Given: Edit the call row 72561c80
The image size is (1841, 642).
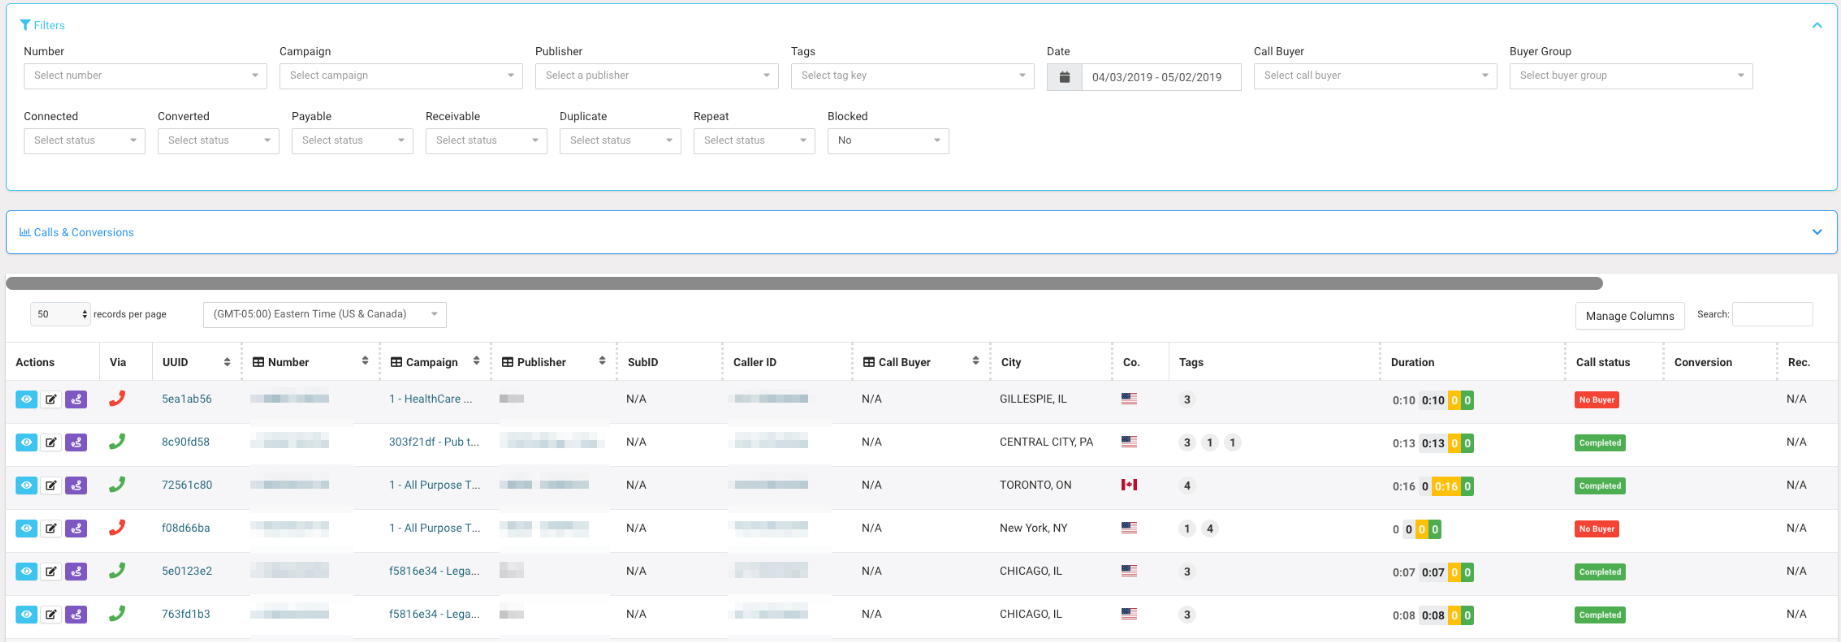Looking at the screenshot, I should click(51, 485).
